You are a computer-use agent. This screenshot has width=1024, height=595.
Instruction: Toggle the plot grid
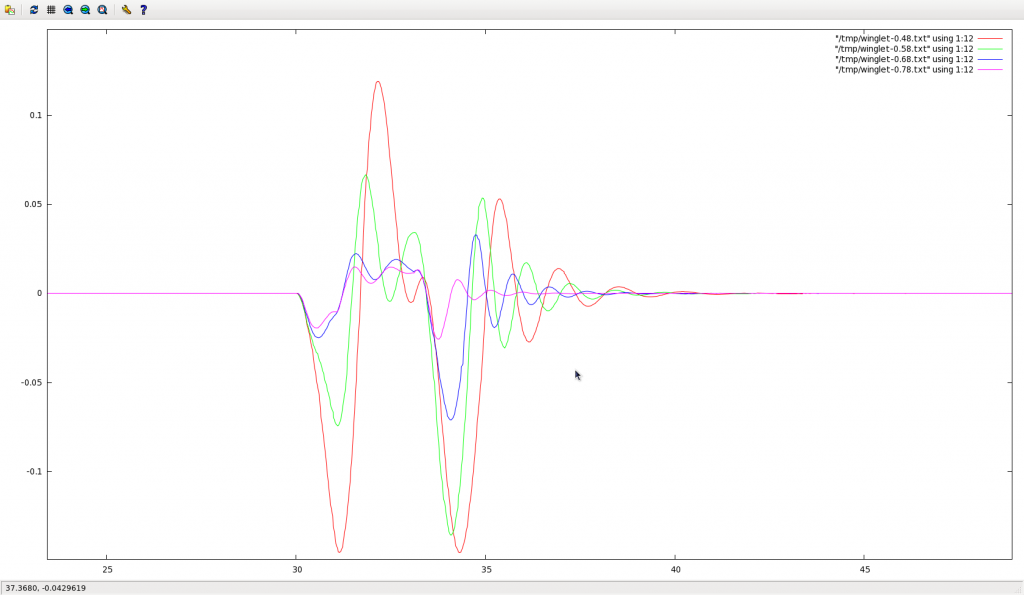pyautogui.click(x=52, y=10)
